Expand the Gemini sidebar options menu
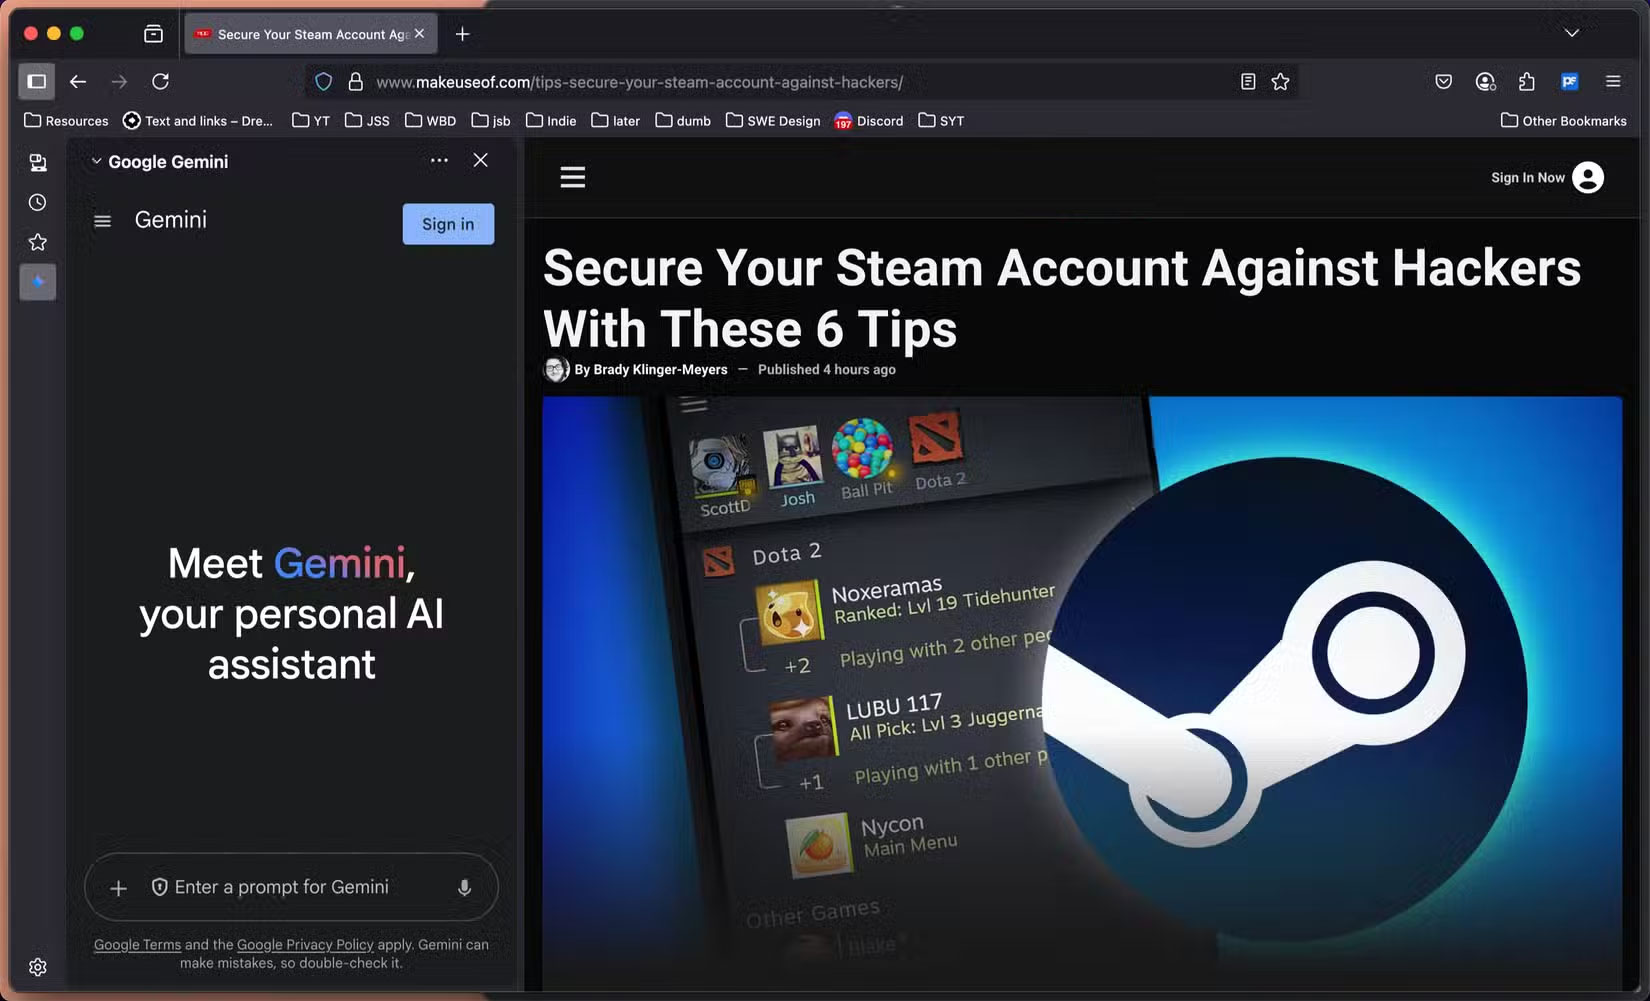Image resolution: width=1650 pixels, height=1001 pixels. point(439,160)
